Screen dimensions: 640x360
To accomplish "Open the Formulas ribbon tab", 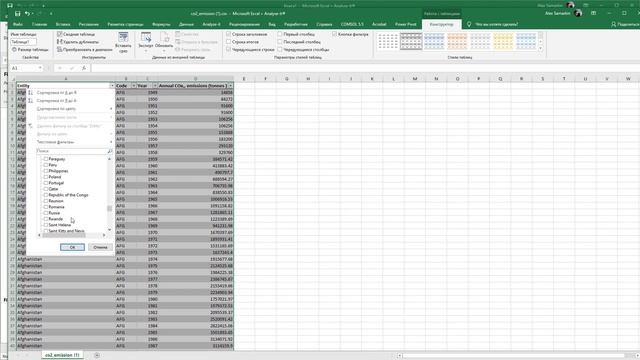I will (161, 24).
